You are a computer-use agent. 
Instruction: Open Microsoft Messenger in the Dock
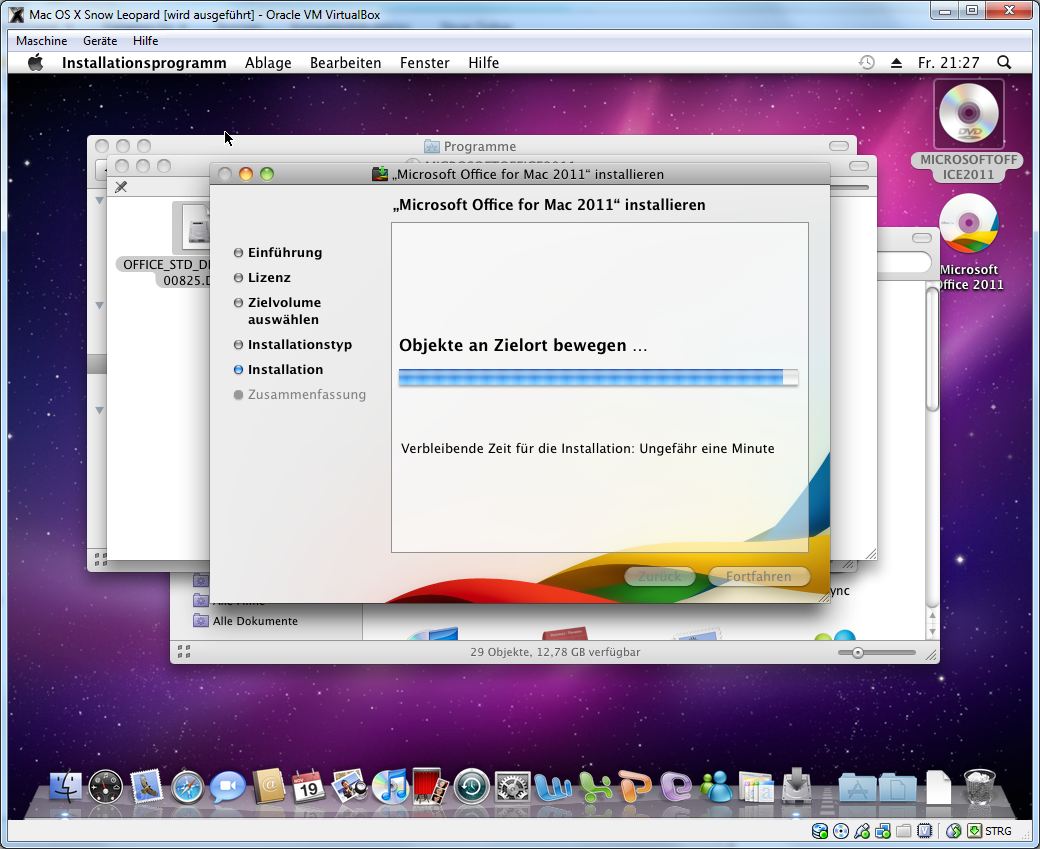click(x=716, y=787)
